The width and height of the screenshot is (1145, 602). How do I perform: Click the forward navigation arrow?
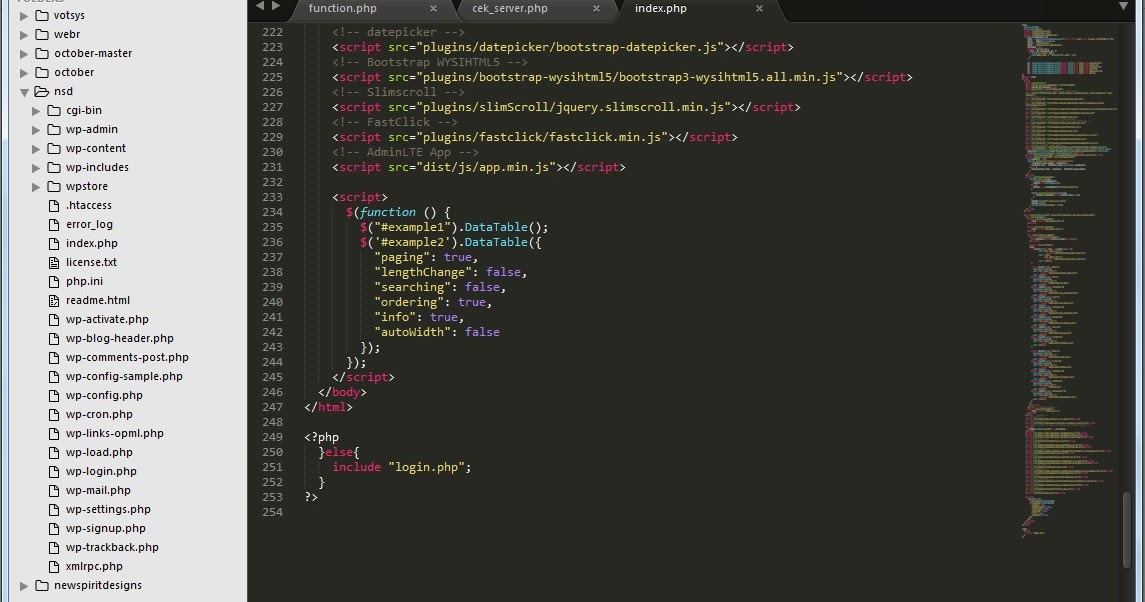[274, 6]
